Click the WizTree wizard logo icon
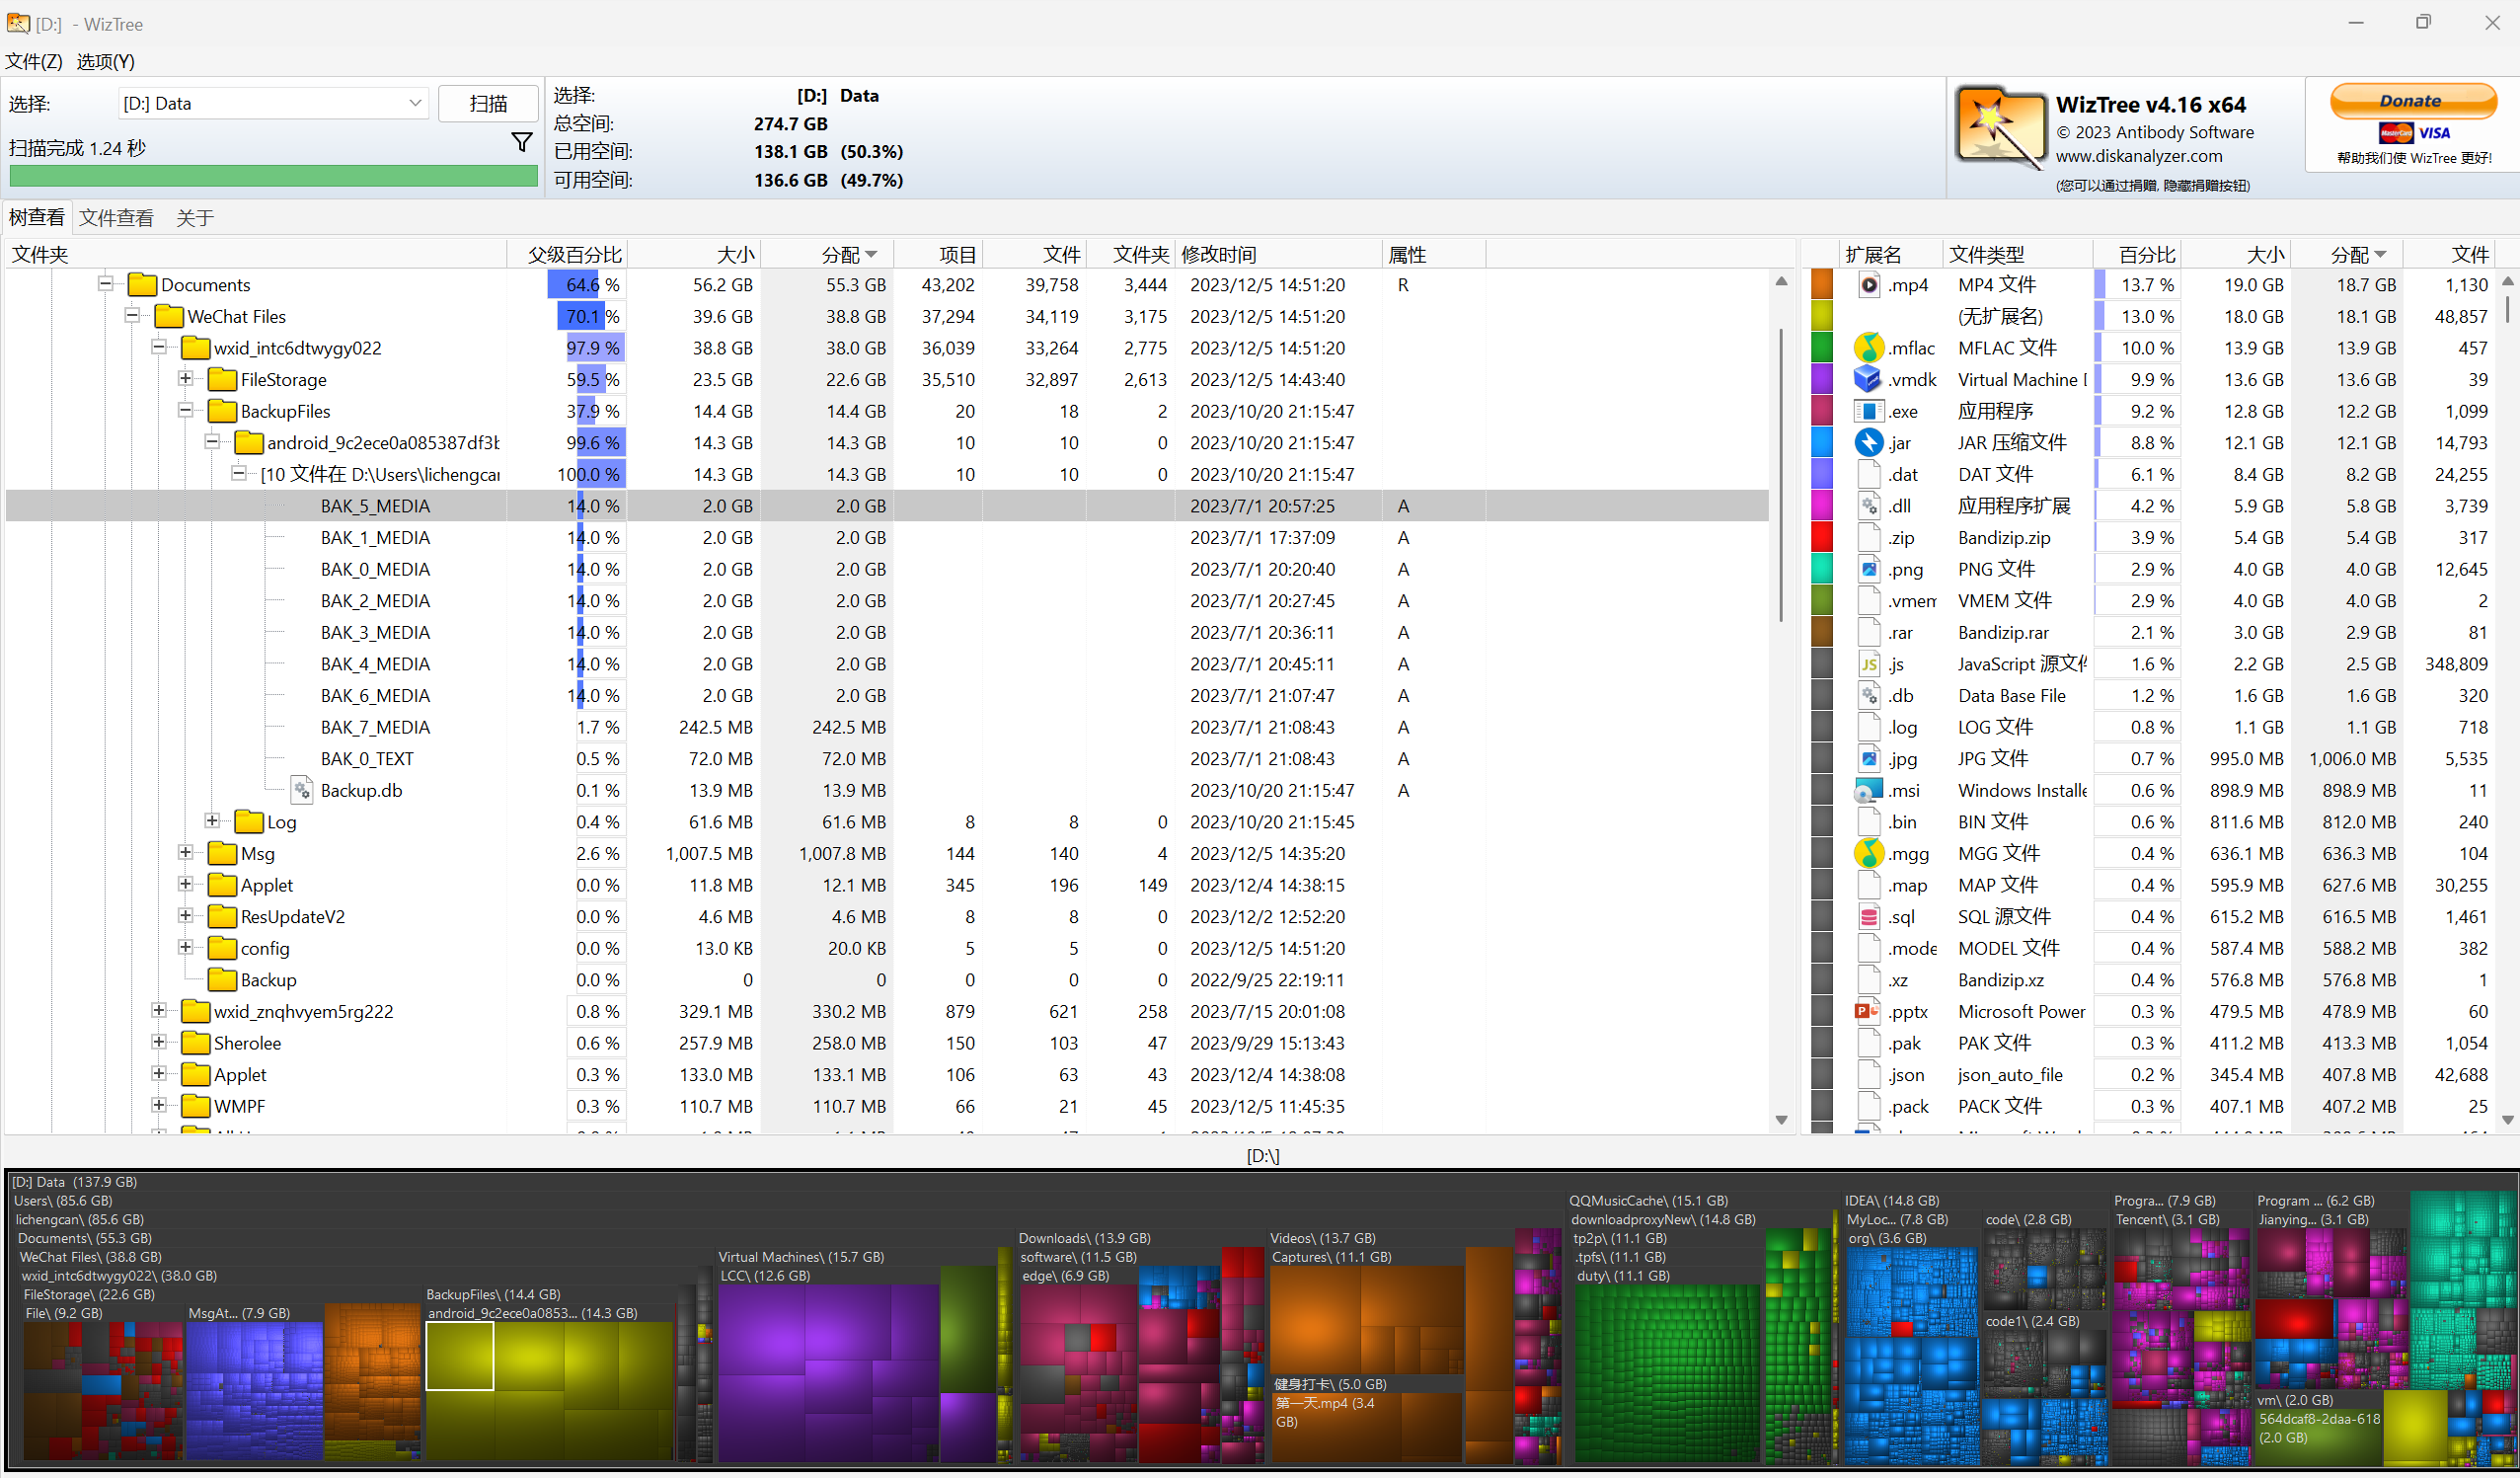2520x1478 pixels. [1998, 127]
